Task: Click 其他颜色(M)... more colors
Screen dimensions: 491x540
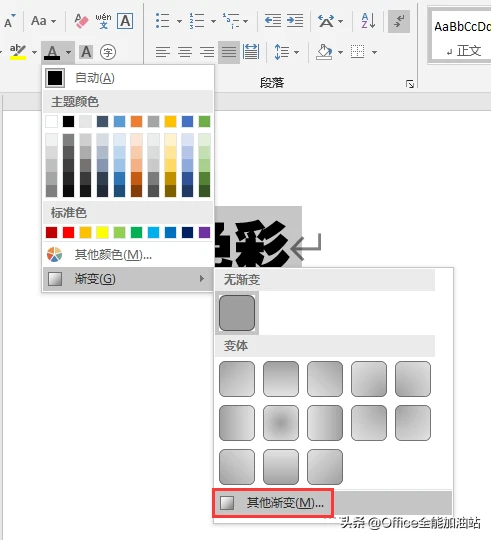Action: 128,255
